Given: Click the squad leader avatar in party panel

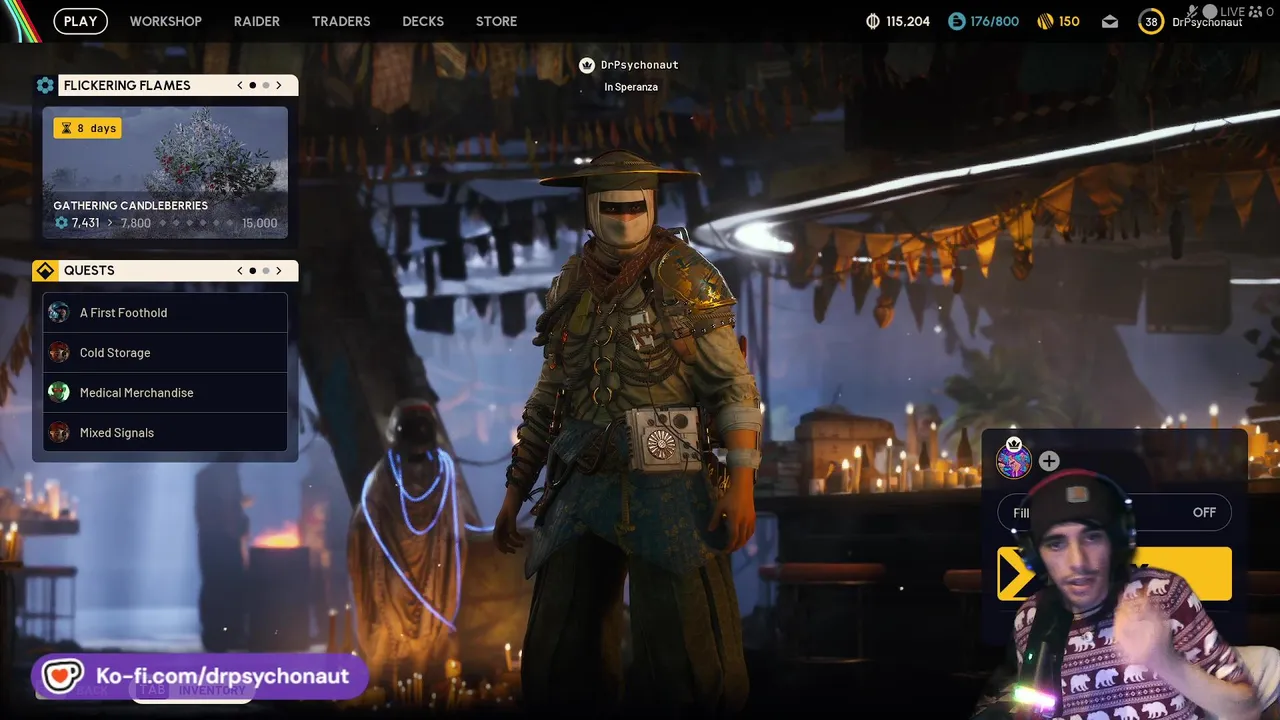Looking at the screenshot, I should tap(1014, 460).
